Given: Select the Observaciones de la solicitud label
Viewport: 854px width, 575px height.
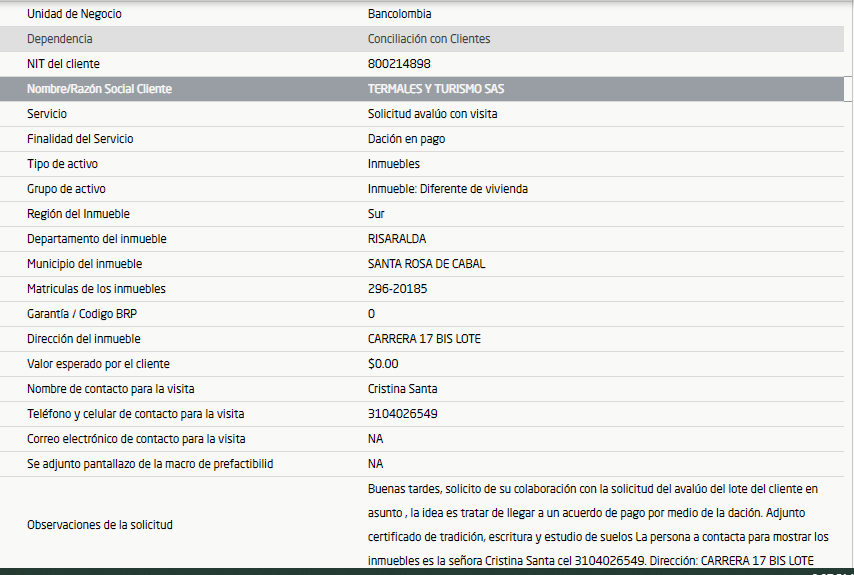Looking at the screenshot, I should [100, 525].
